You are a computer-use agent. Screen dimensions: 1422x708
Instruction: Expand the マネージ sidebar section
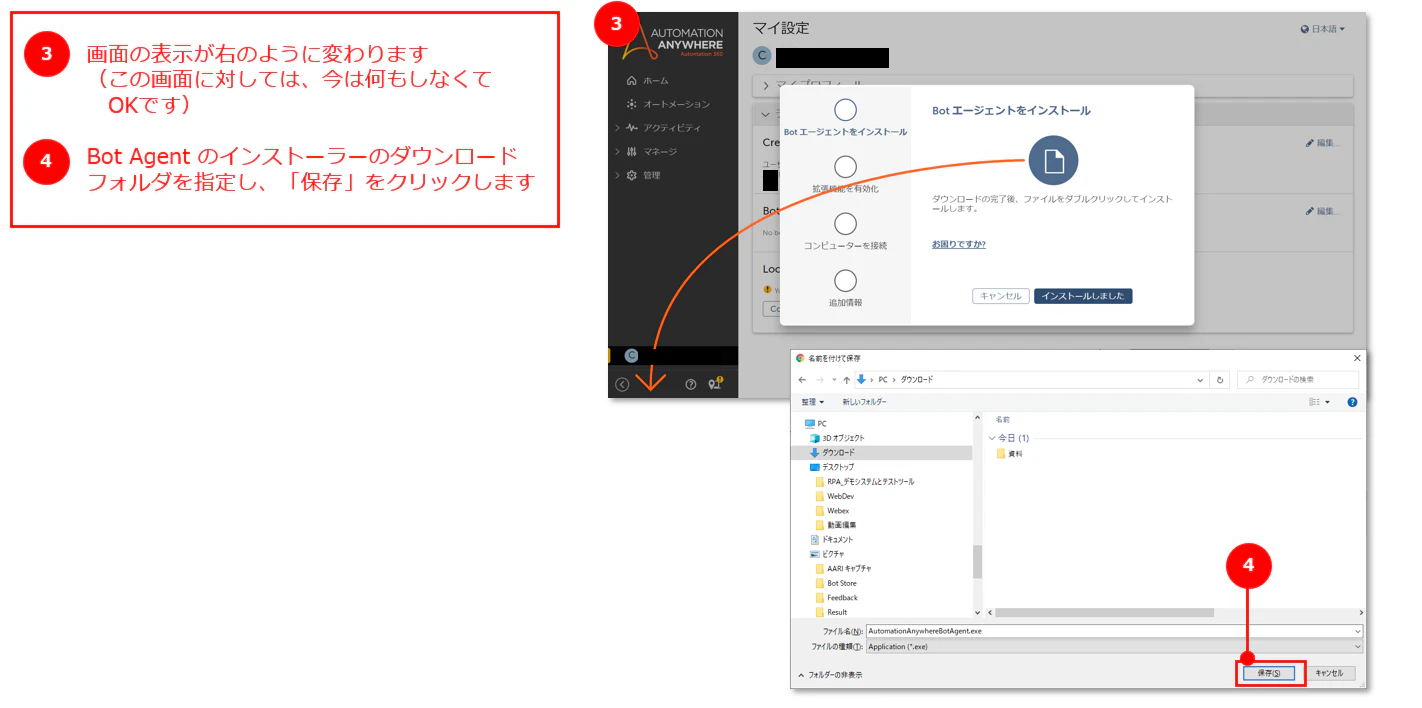tap(646, 152)
